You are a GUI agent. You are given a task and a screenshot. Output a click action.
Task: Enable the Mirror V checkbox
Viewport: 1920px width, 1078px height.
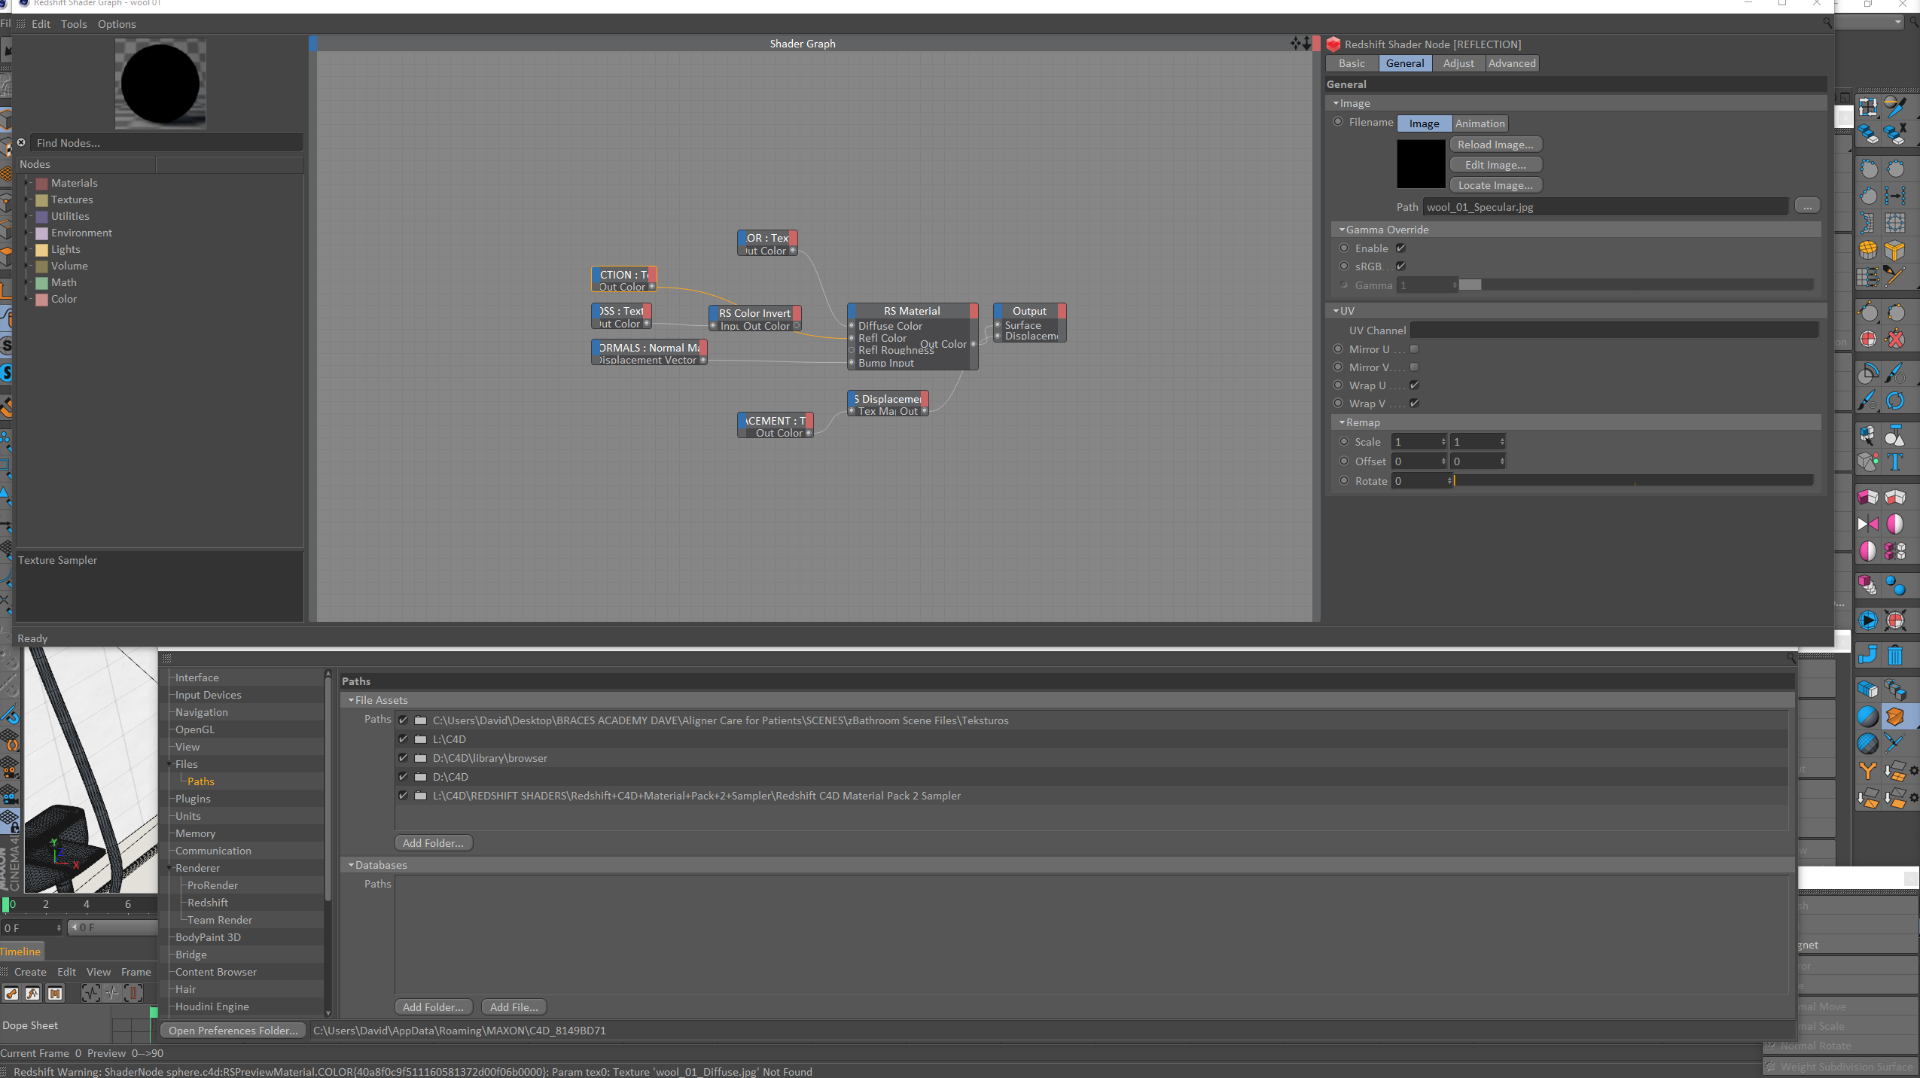click(x=1414, y=367)
